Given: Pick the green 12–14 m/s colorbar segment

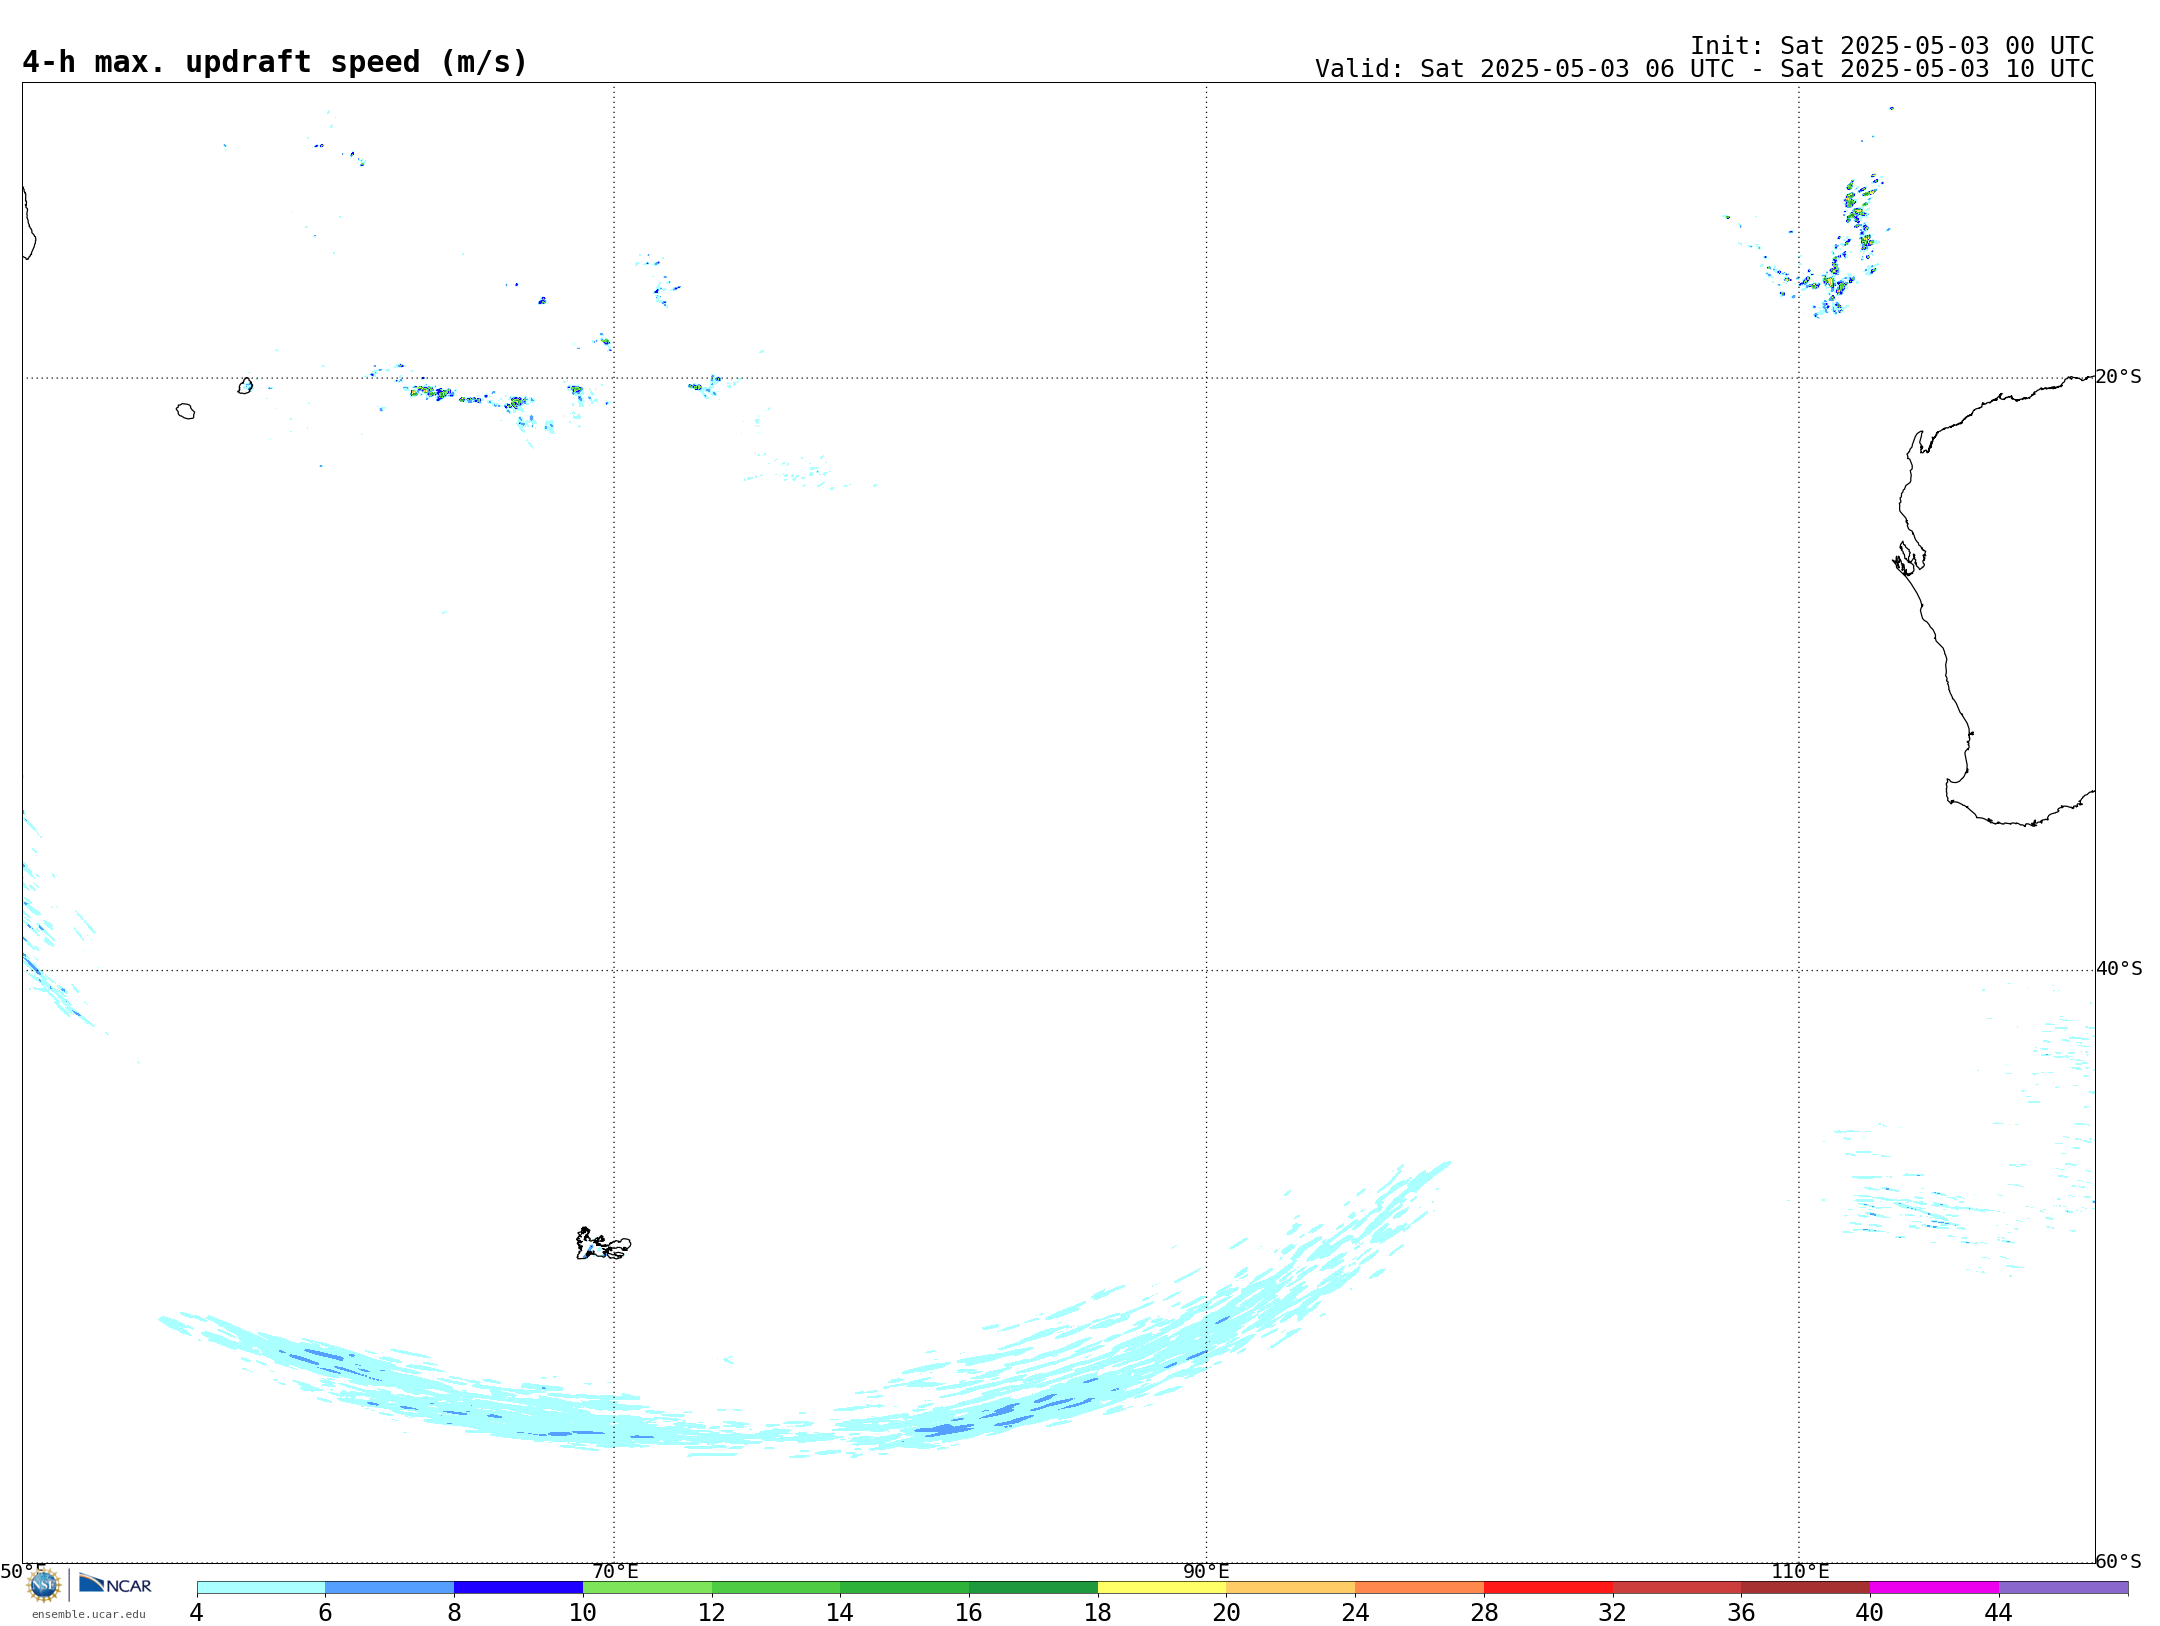Looking at the screenshot, I should (776, 1587).
